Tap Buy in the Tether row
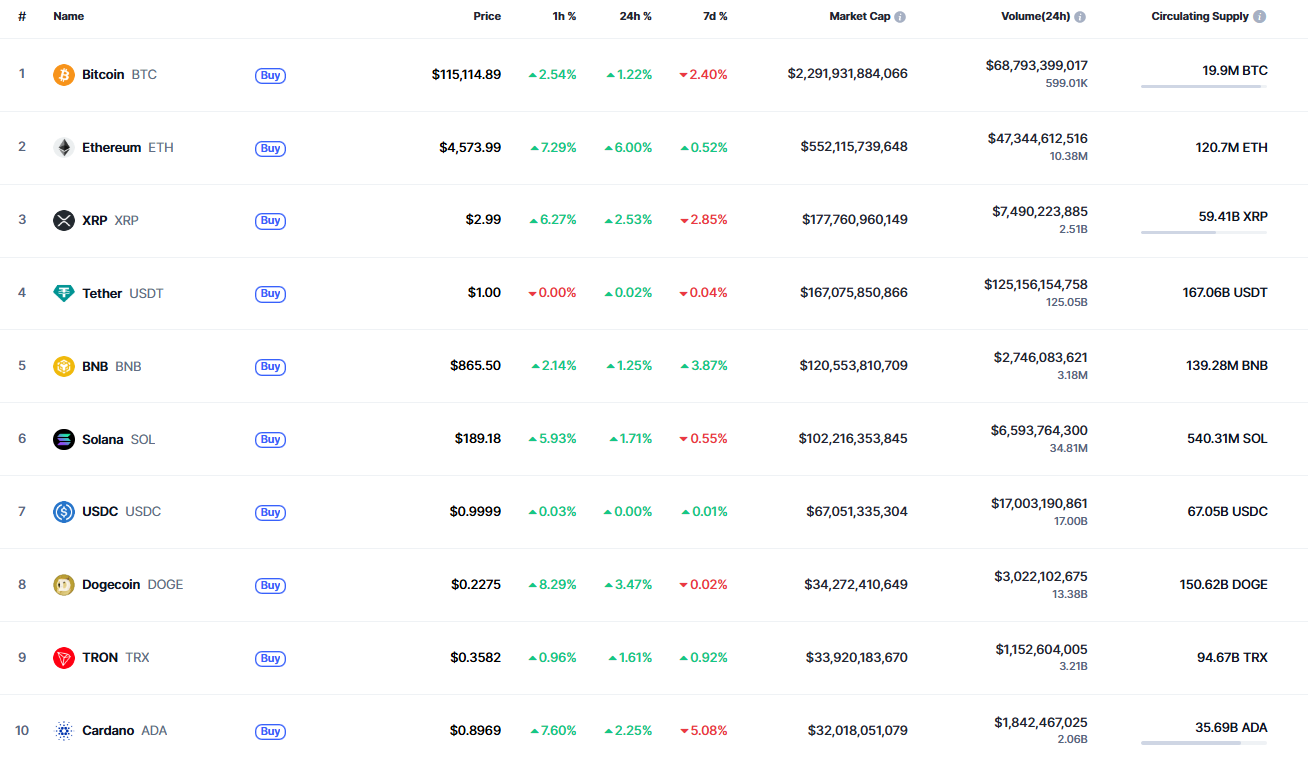The width and height of the screenshot is (1308, 760). click(x=270, y=293)
